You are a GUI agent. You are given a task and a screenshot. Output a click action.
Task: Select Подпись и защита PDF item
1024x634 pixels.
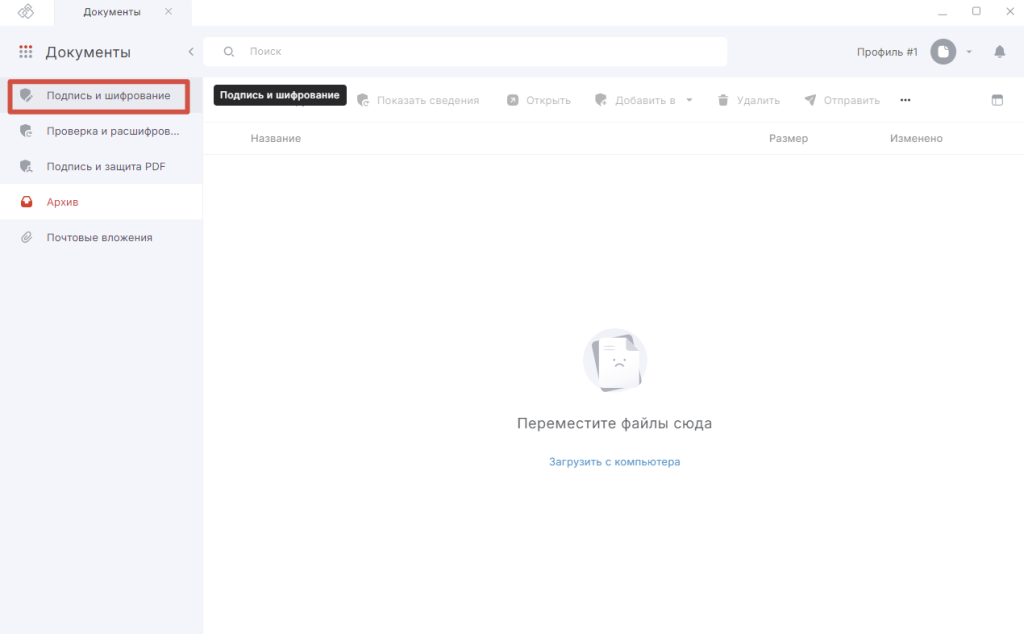click(x=101, y=166)
